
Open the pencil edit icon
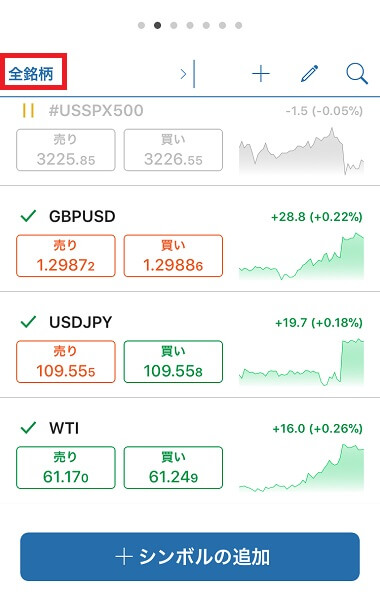click(x=310, y=74)
